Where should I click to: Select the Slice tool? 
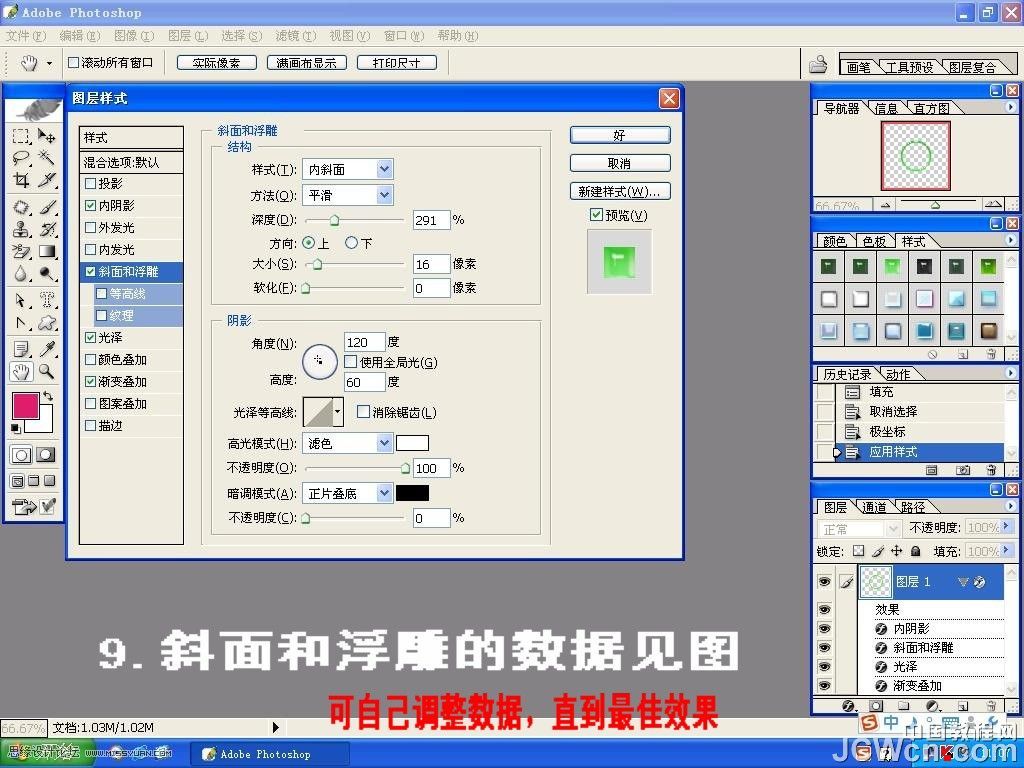[x=46, y=180]
